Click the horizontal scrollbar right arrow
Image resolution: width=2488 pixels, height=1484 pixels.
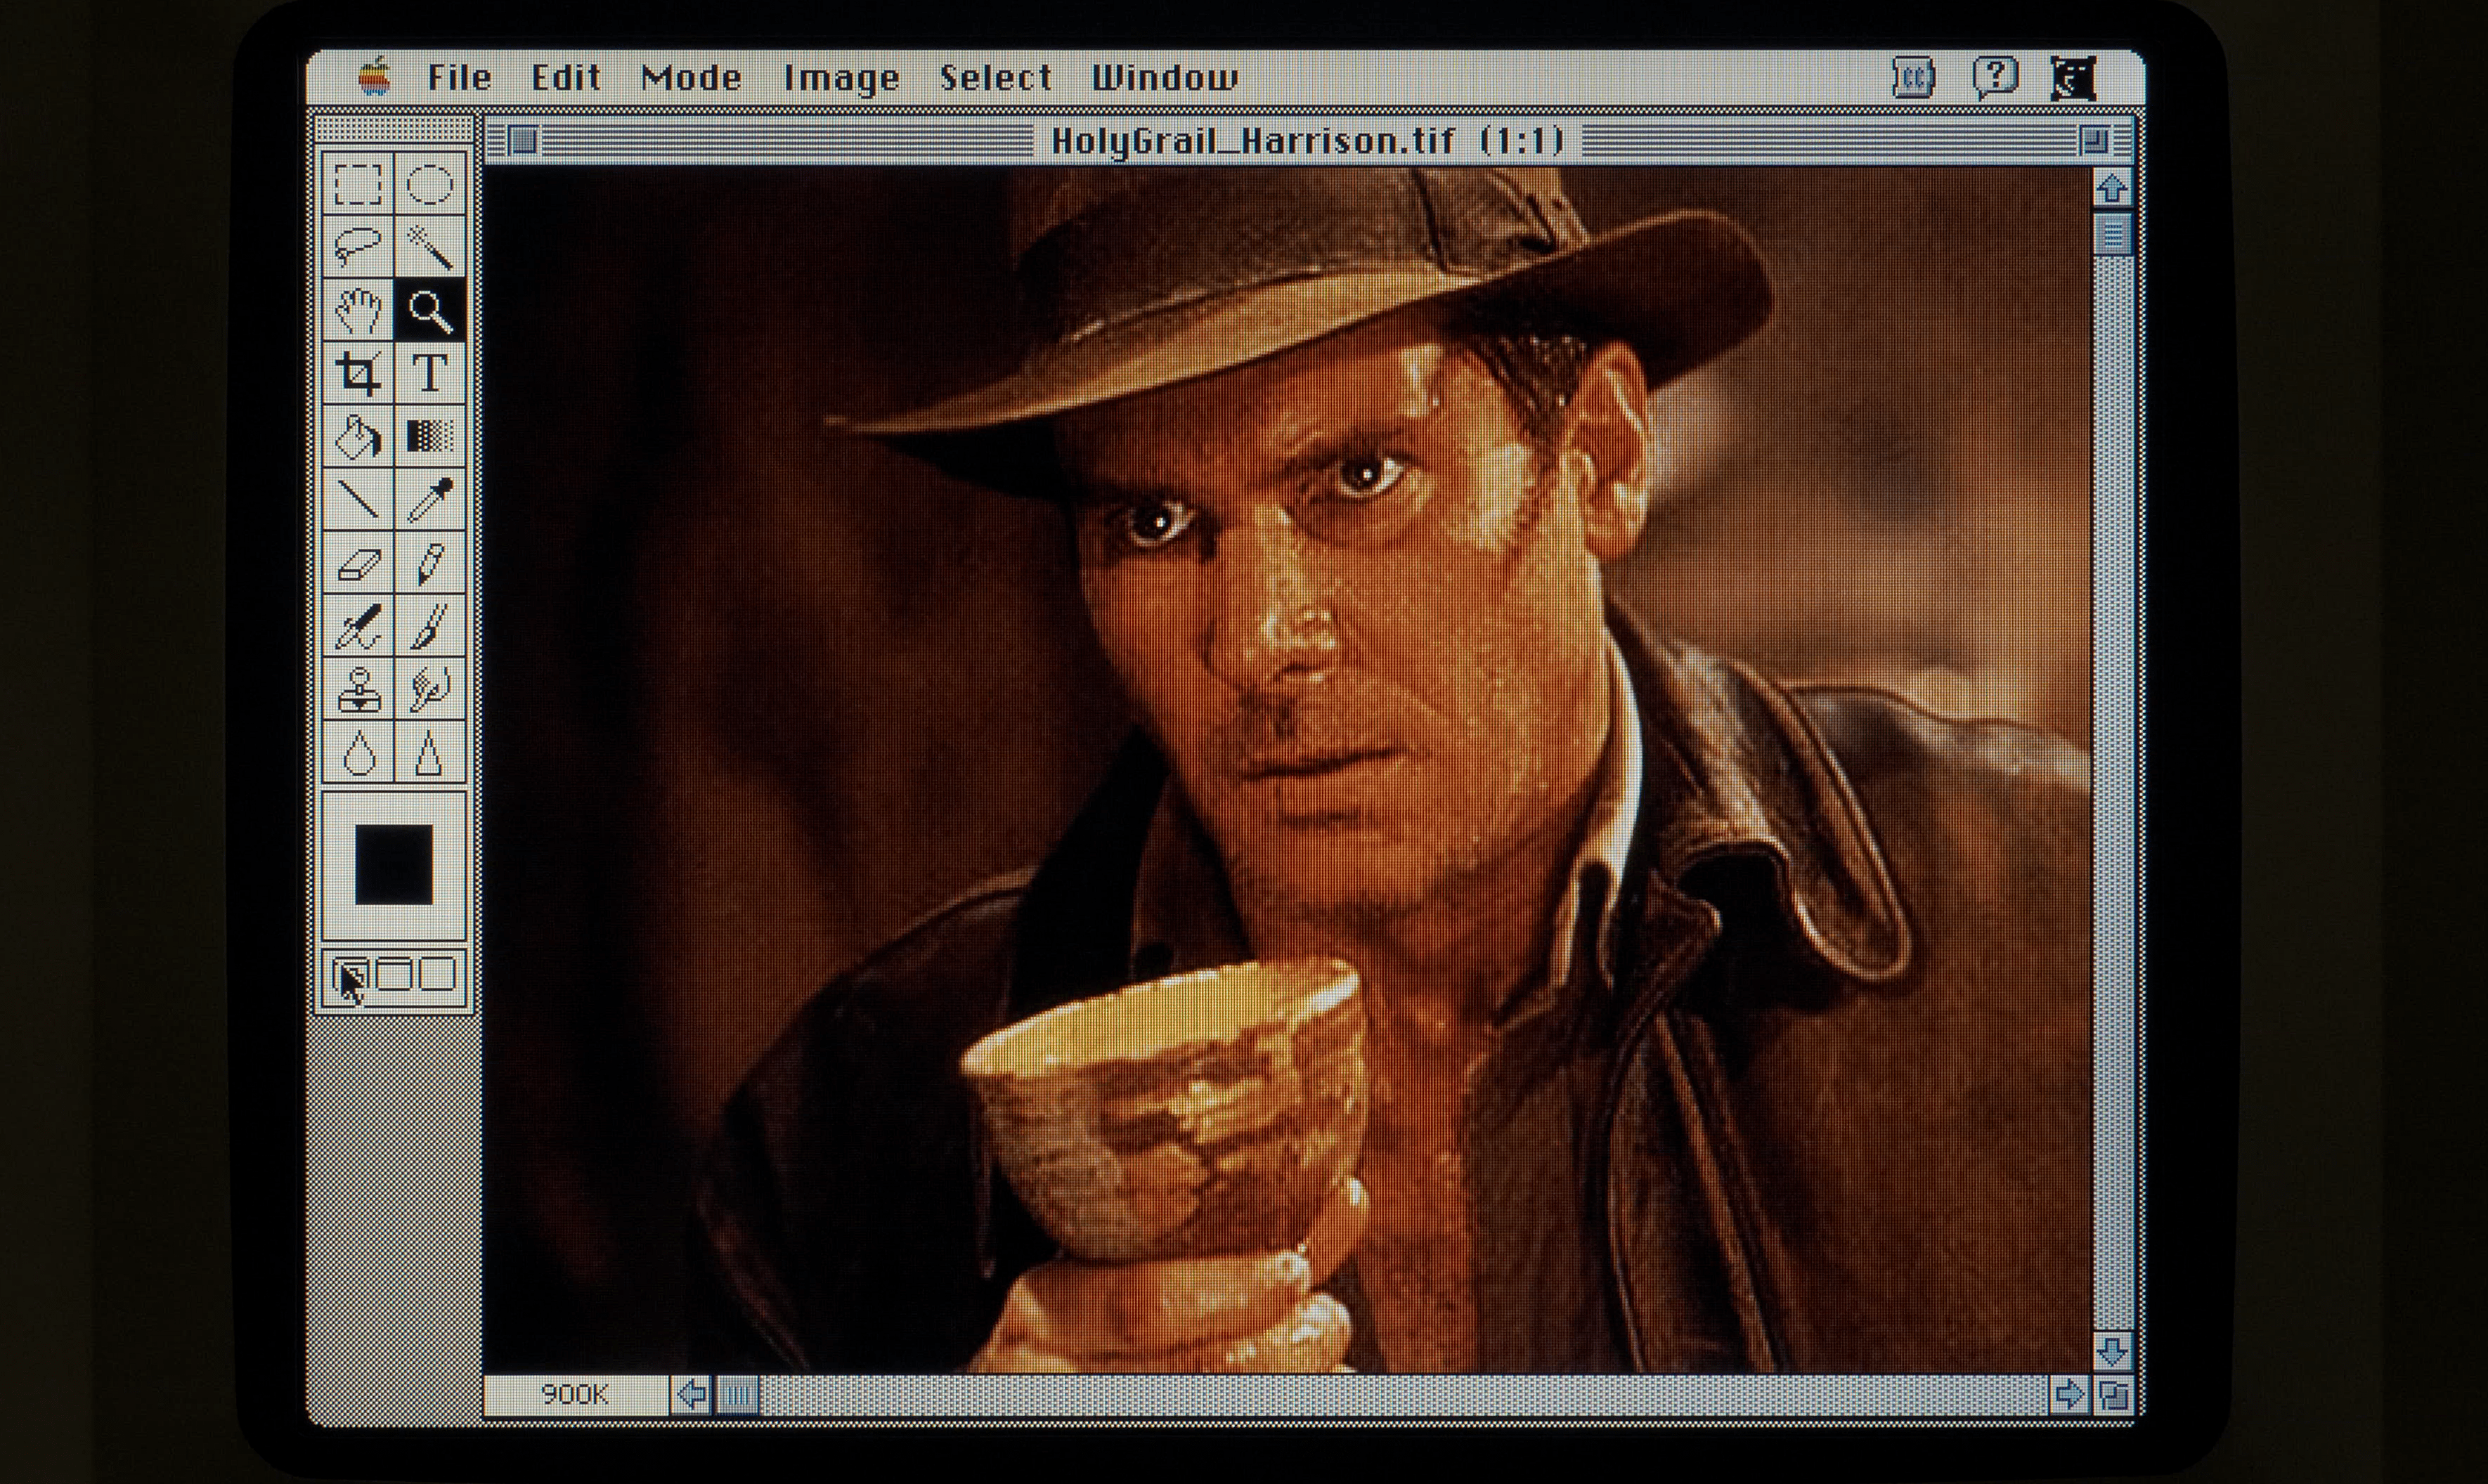2069,1394
